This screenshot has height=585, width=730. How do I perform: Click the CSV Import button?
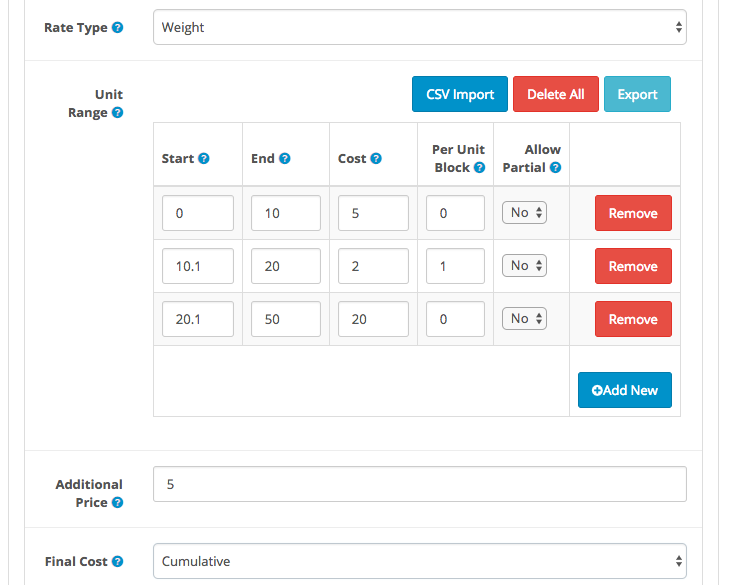point(460,94)
